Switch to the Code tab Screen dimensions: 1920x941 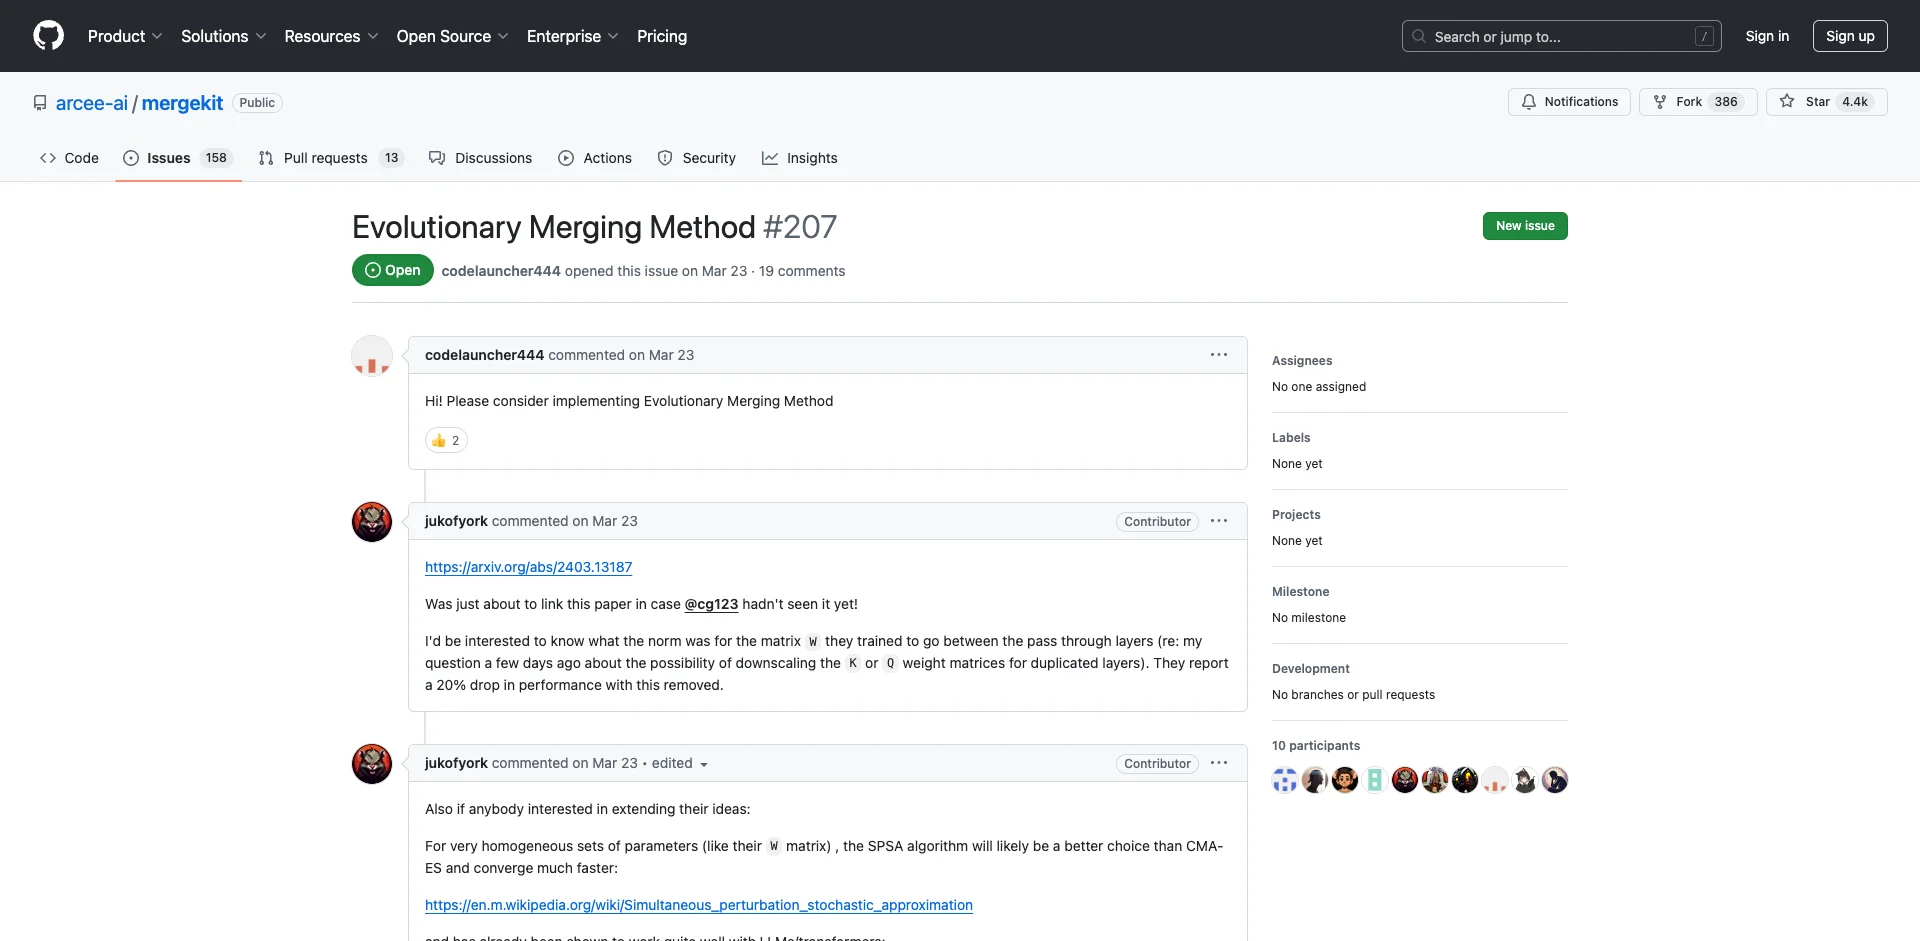(69, 158)
